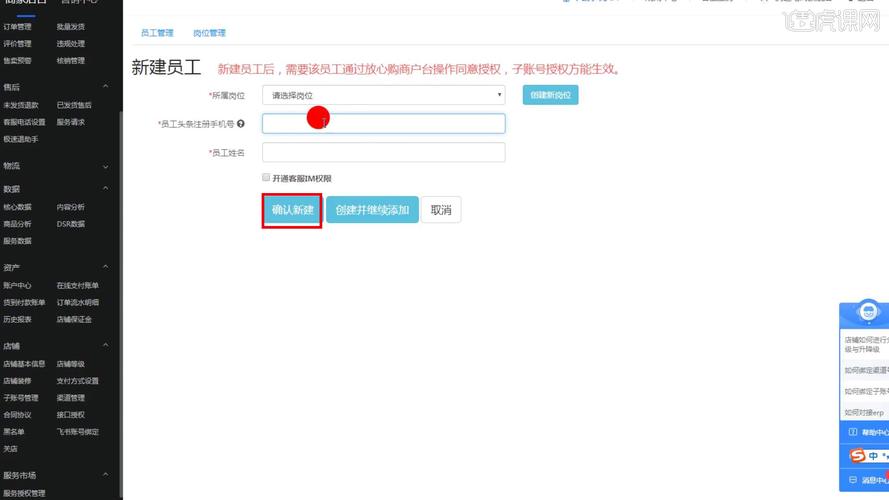Screen dimensions: 889x500
Task: Open 货到付款账单 in the sidebar
Action: [24, 303]
